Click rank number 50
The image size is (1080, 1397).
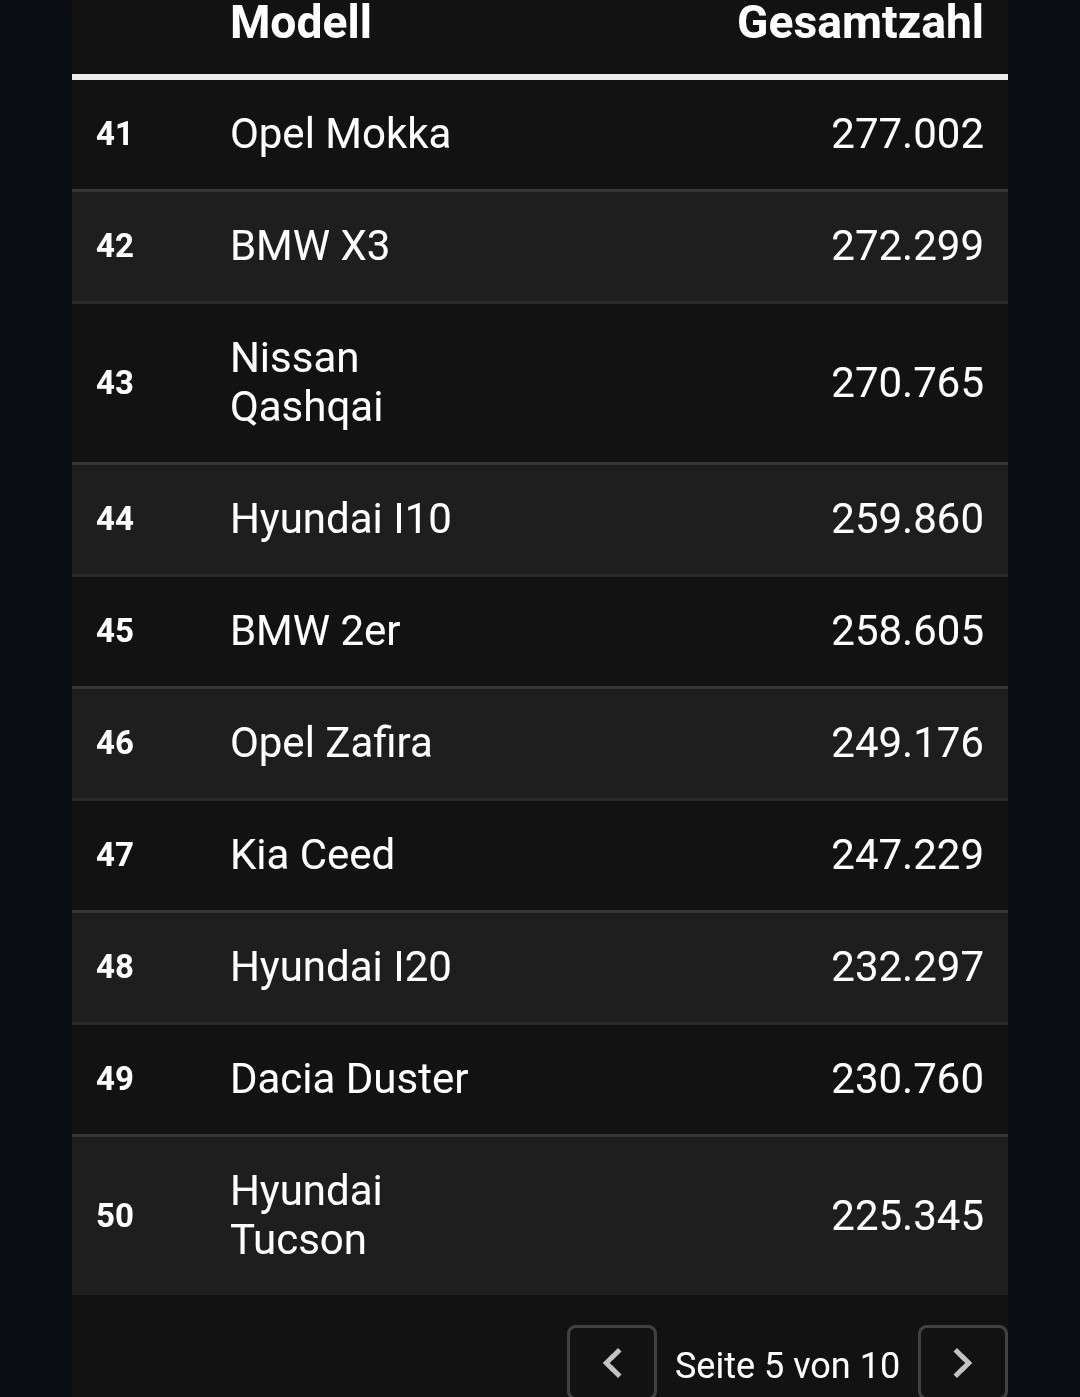point(115,1216)
